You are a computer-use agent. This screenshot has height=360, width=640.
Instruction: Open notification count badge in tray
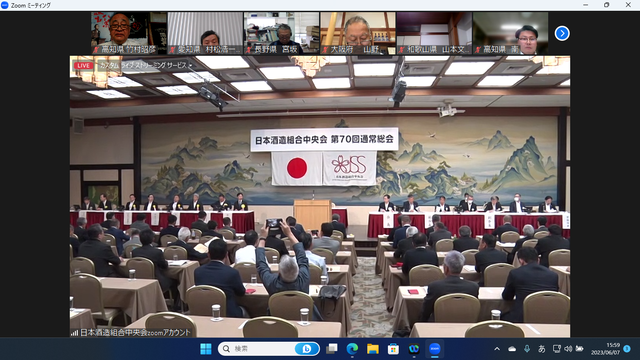tap(627, 349)
